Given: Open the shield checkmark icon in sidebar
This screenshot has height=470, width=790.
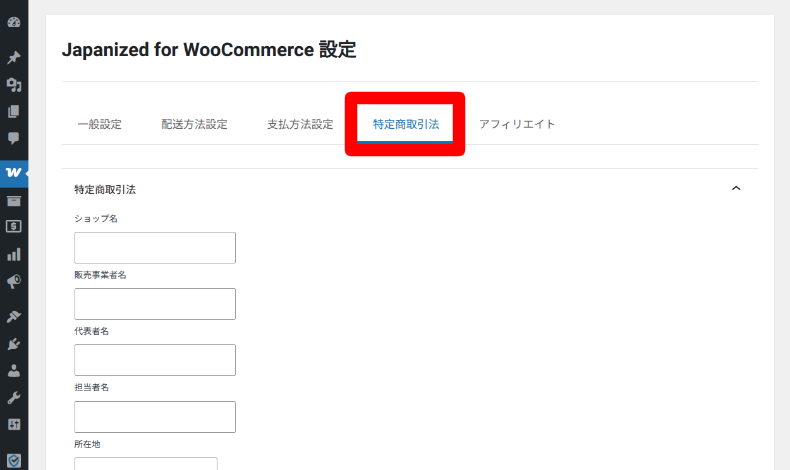Looking at the screenshot, I should [x=14, y=460].
